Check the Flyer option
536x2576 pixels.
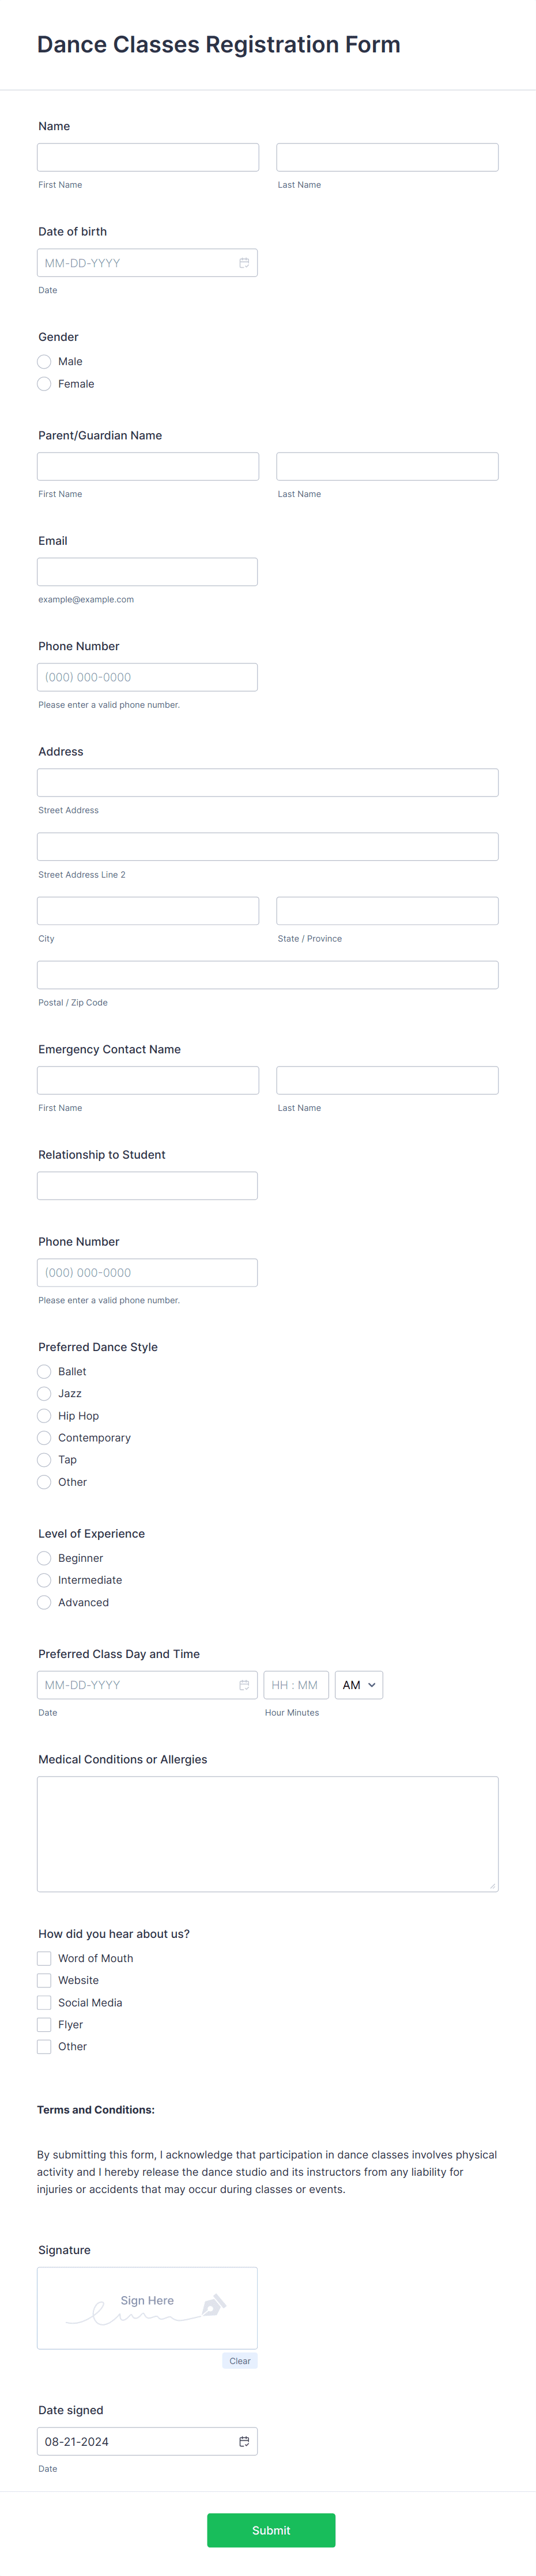coord(44,2024)
